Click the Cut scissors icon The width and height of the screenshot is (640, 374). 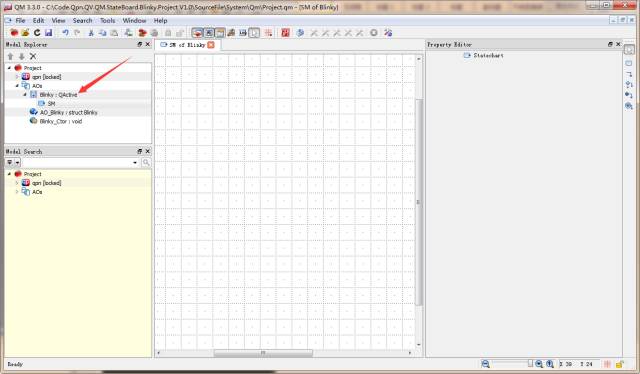click(x=91, y=33)
